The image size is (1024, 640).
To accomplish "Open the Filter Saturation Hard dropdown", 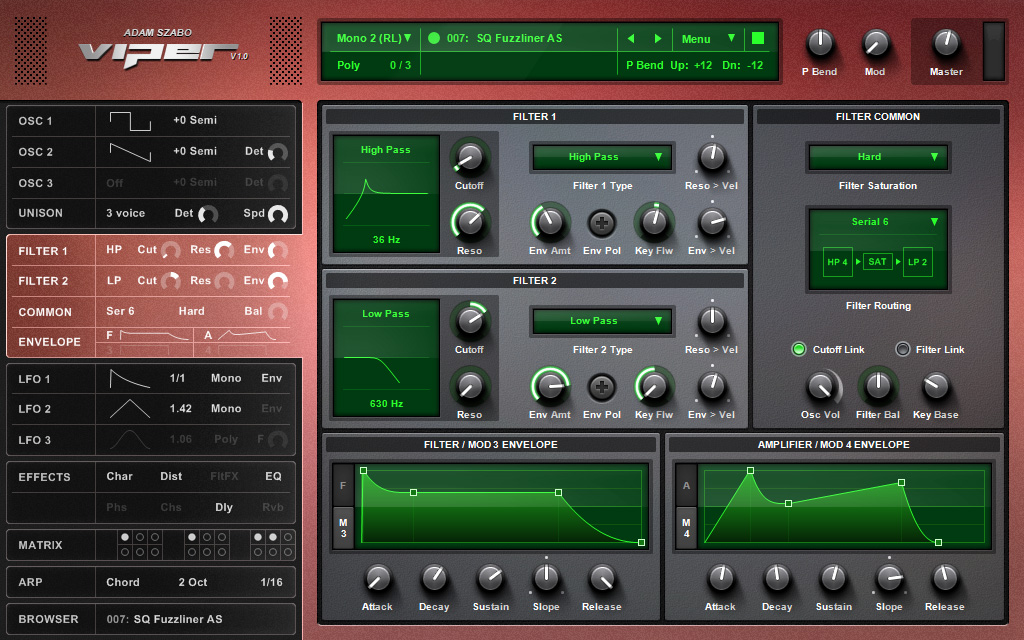I will point(877,157).
